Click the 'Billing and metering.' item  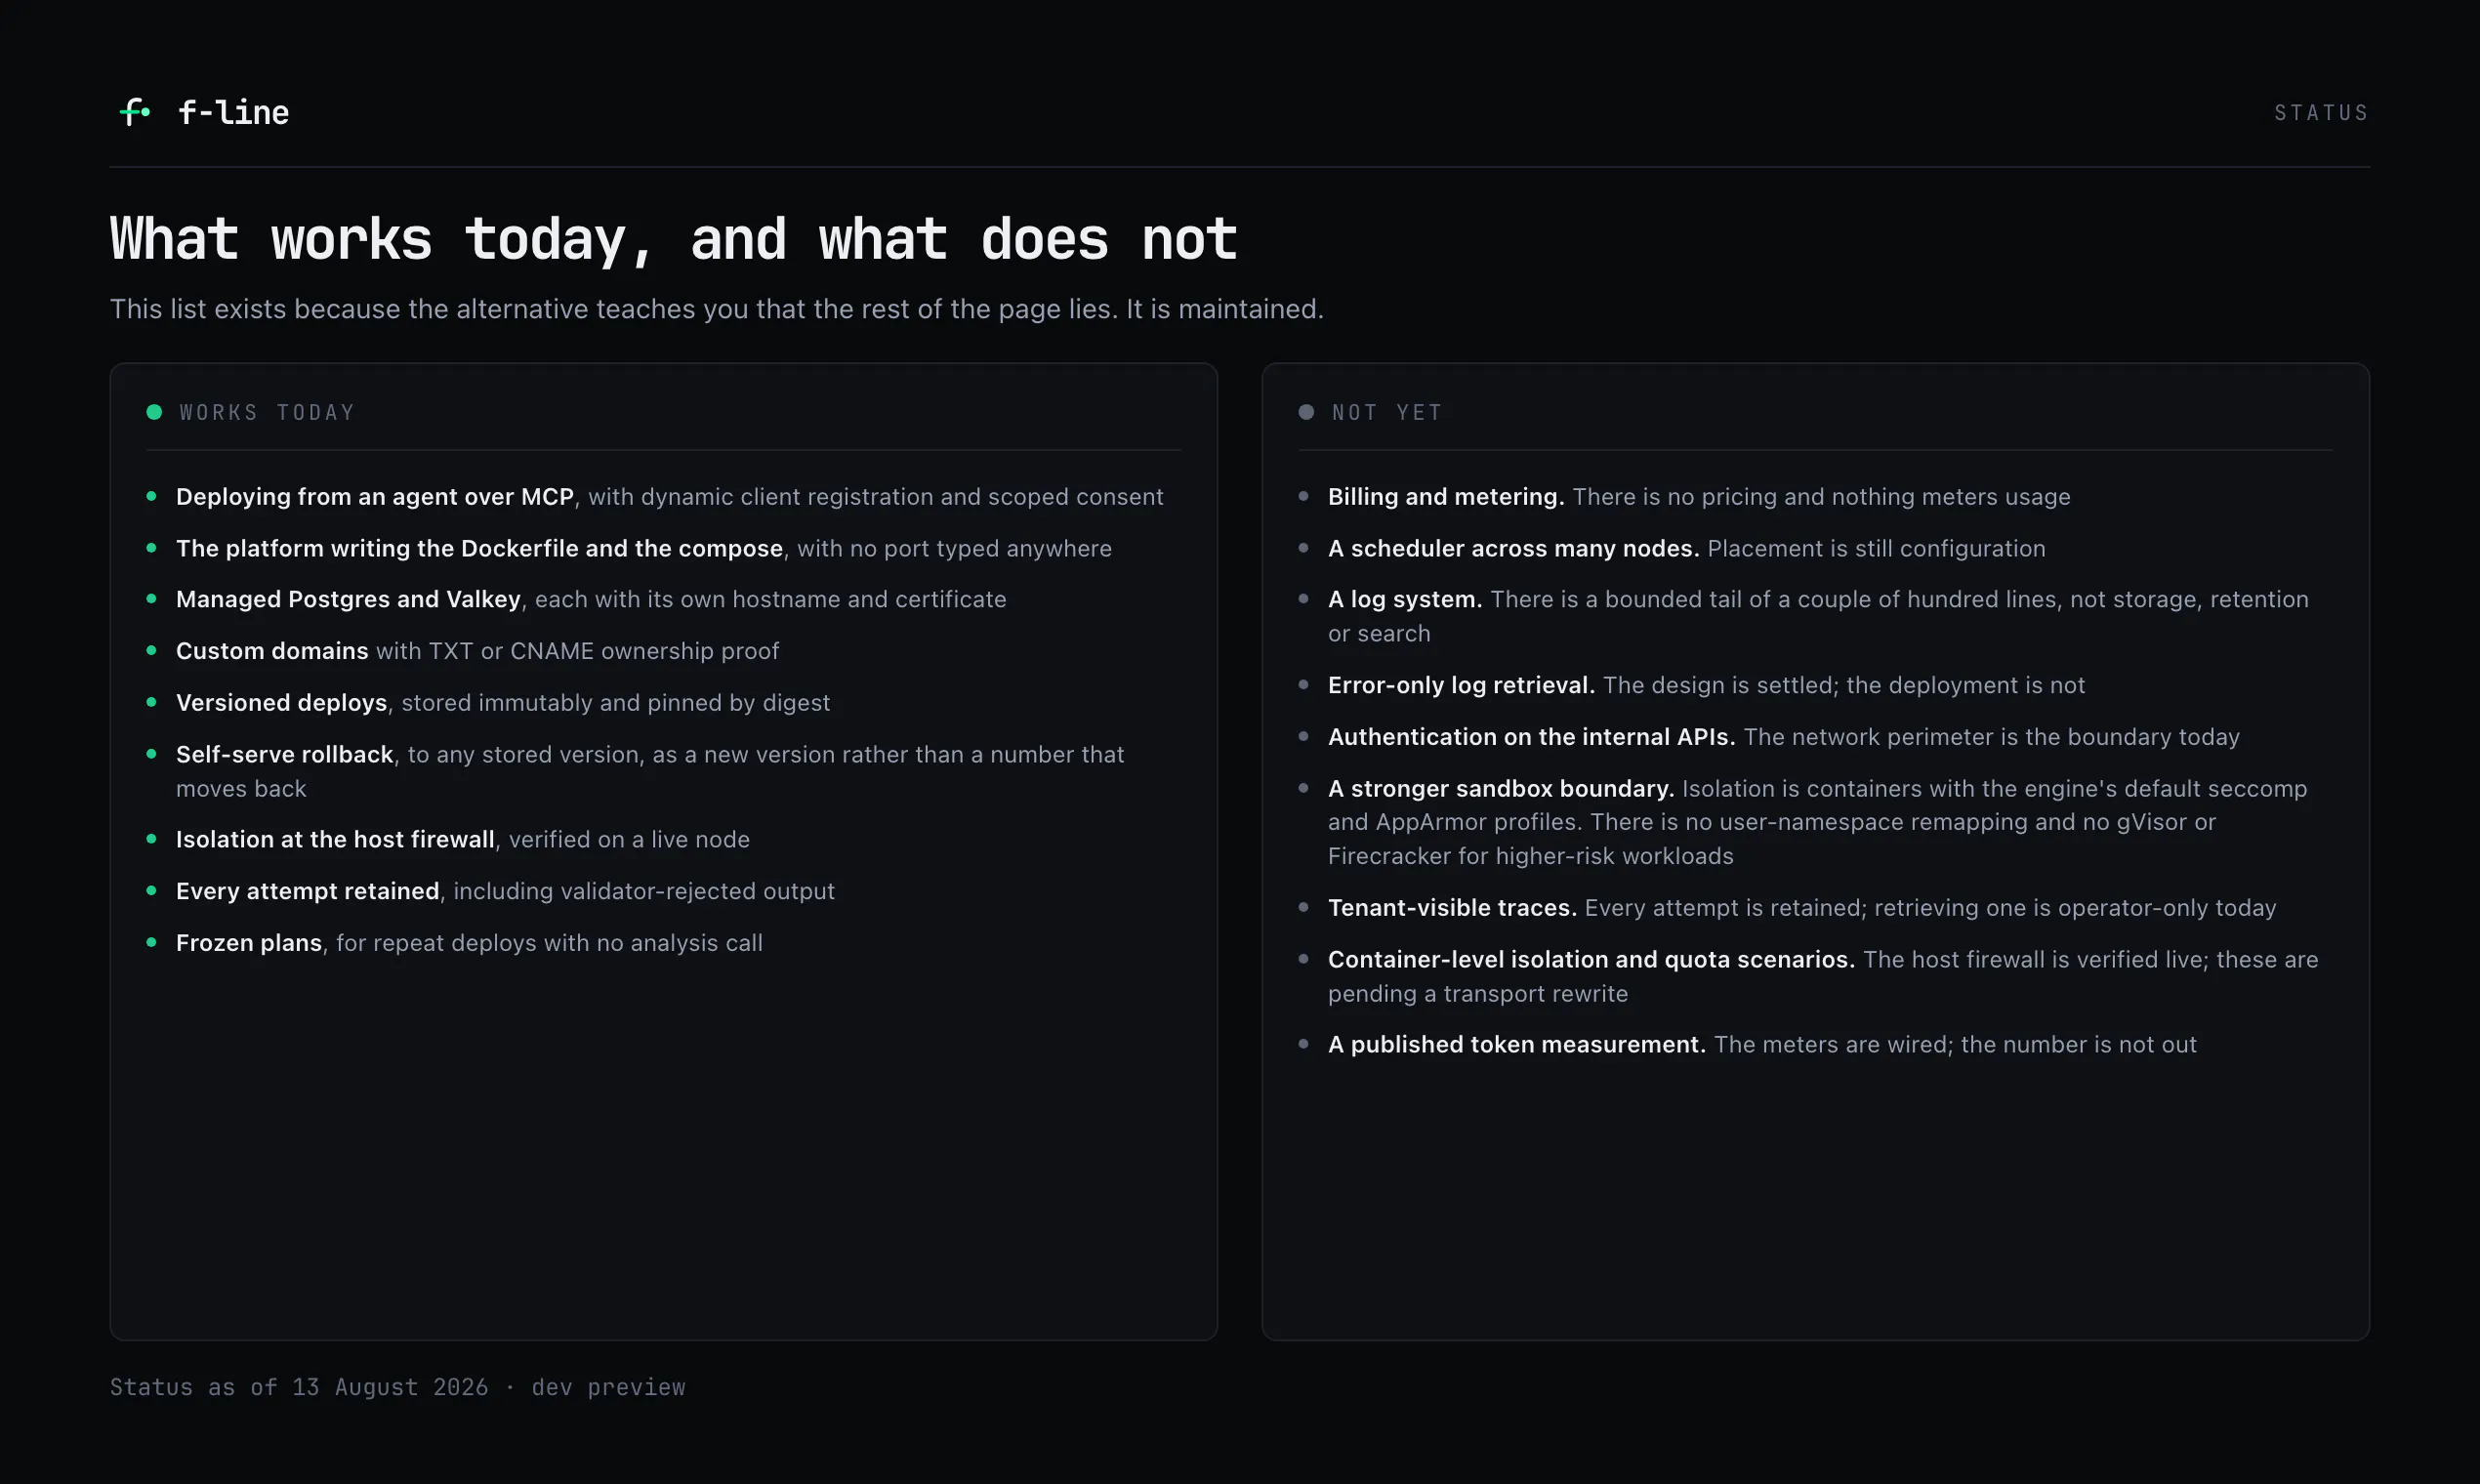(1446, 497)
